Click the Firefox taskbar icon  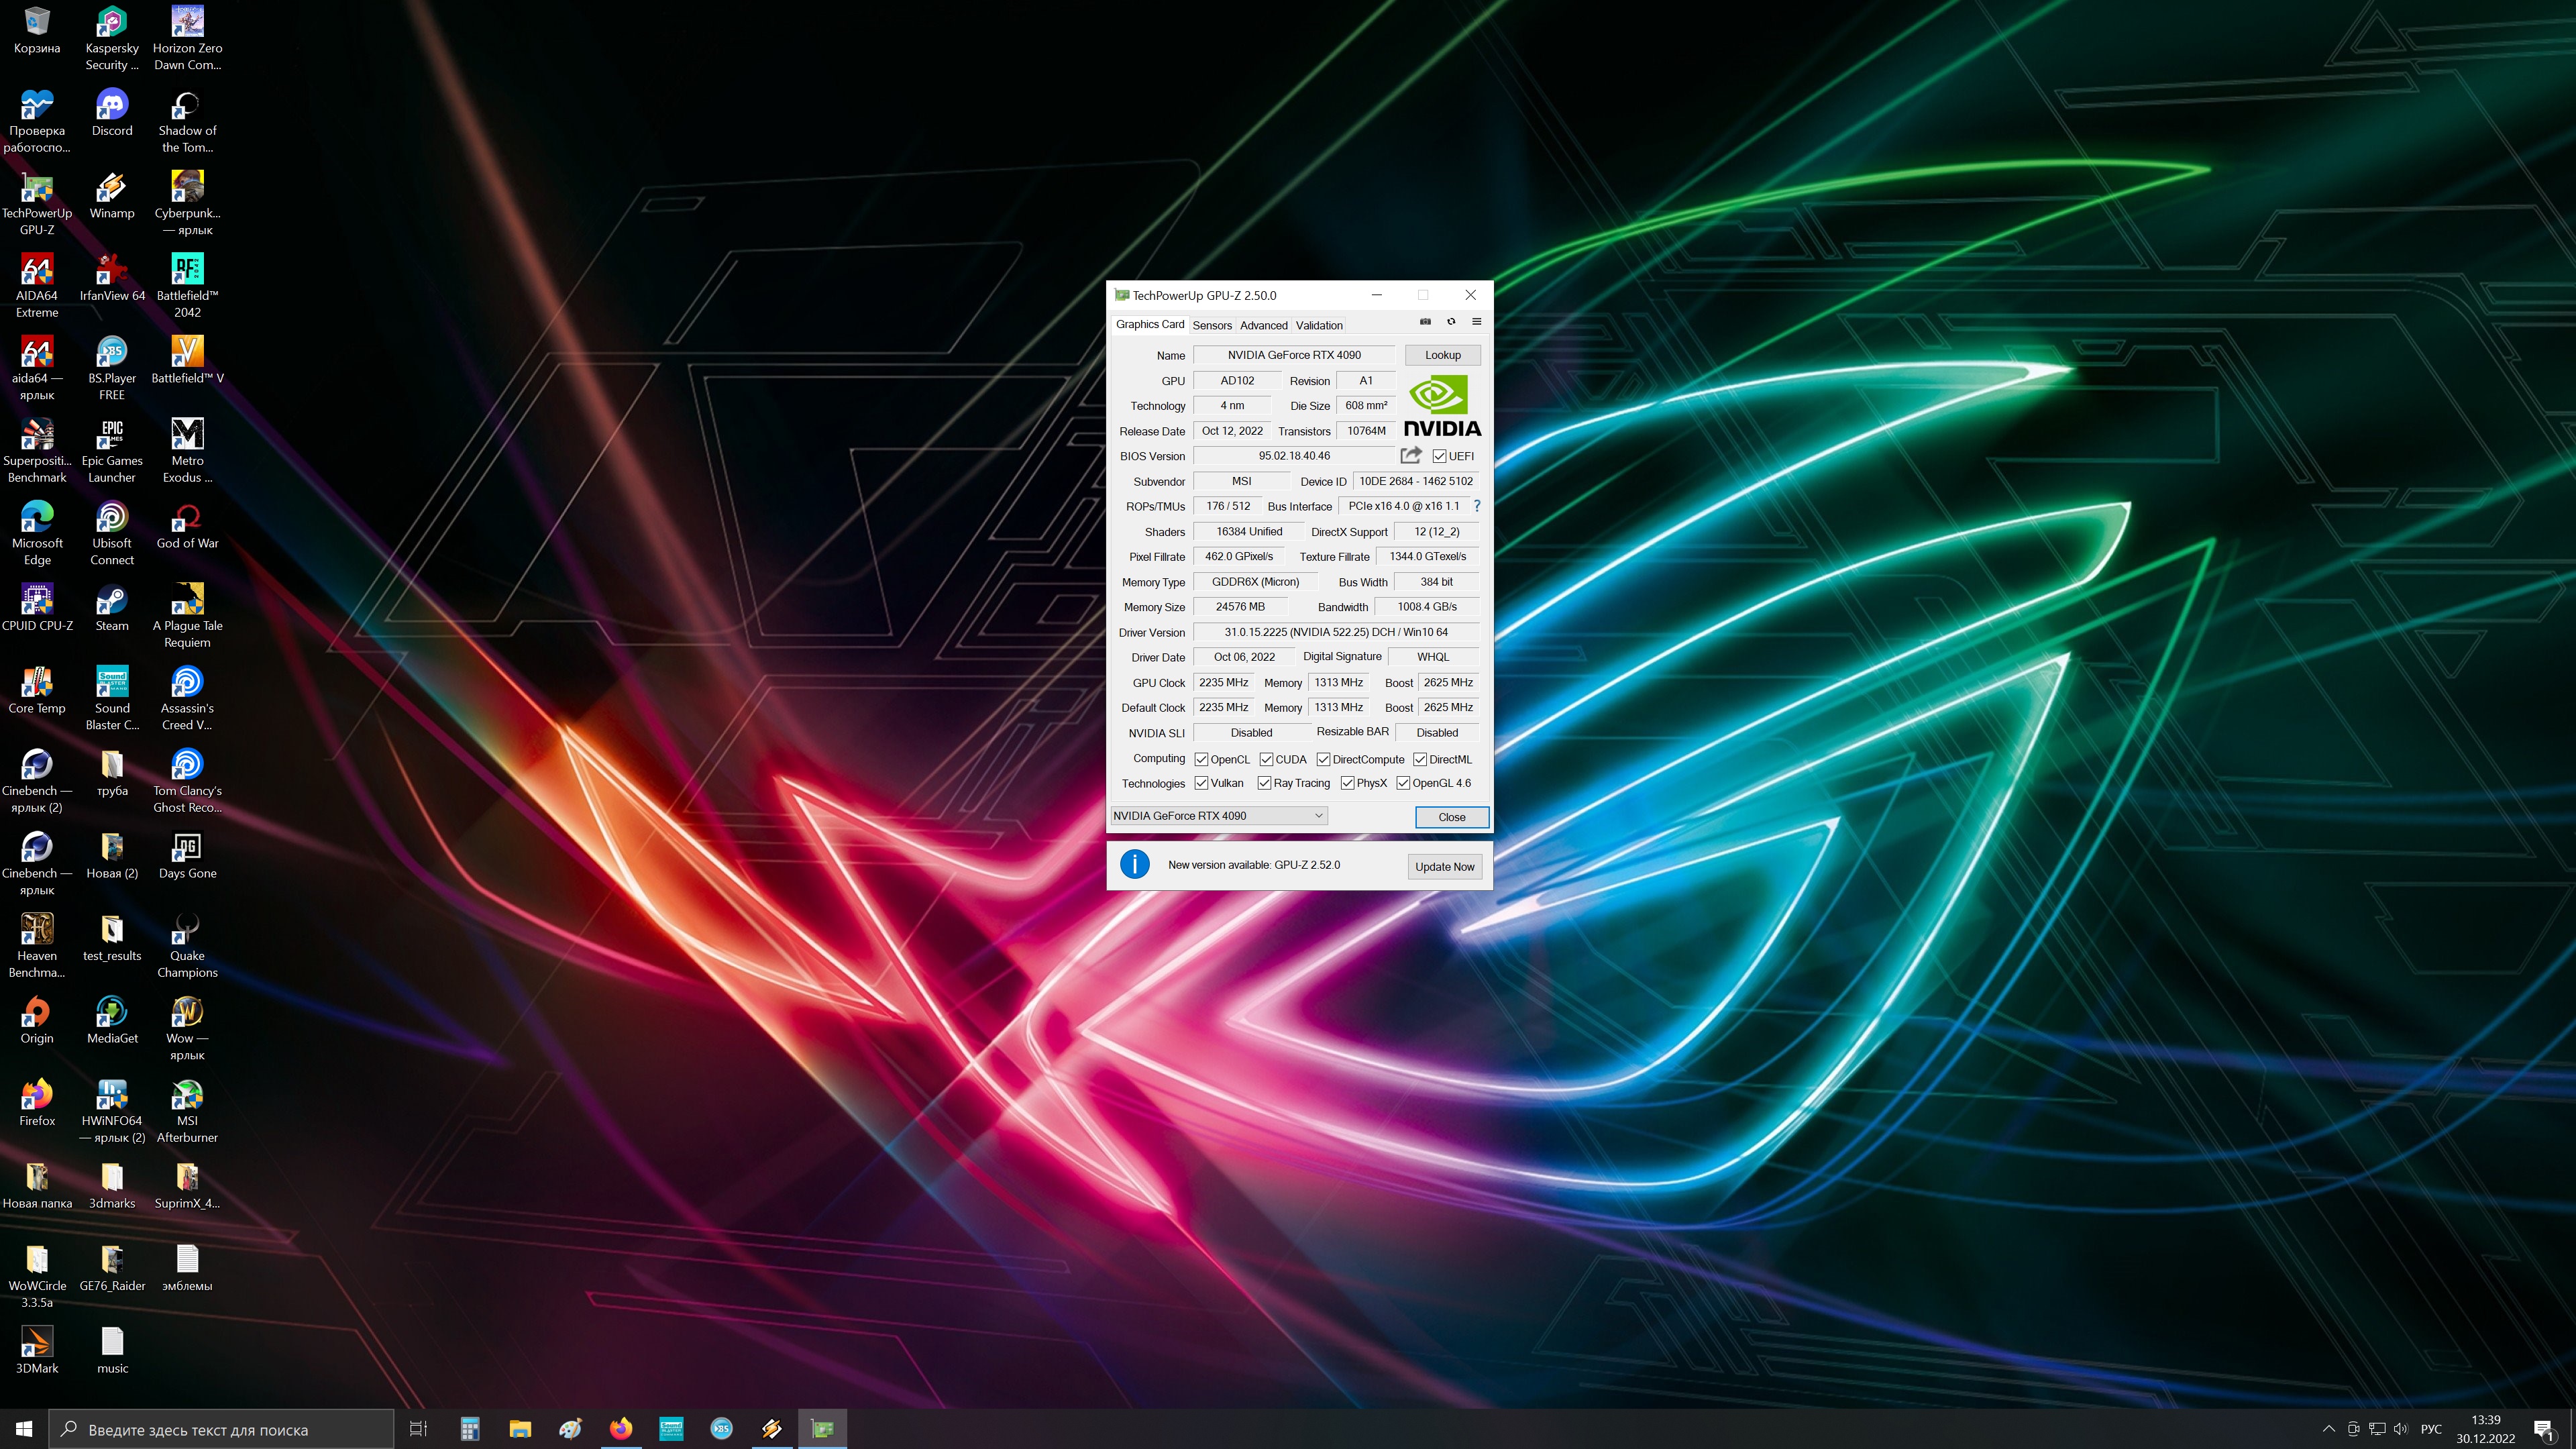click(x=621, y=1429)
